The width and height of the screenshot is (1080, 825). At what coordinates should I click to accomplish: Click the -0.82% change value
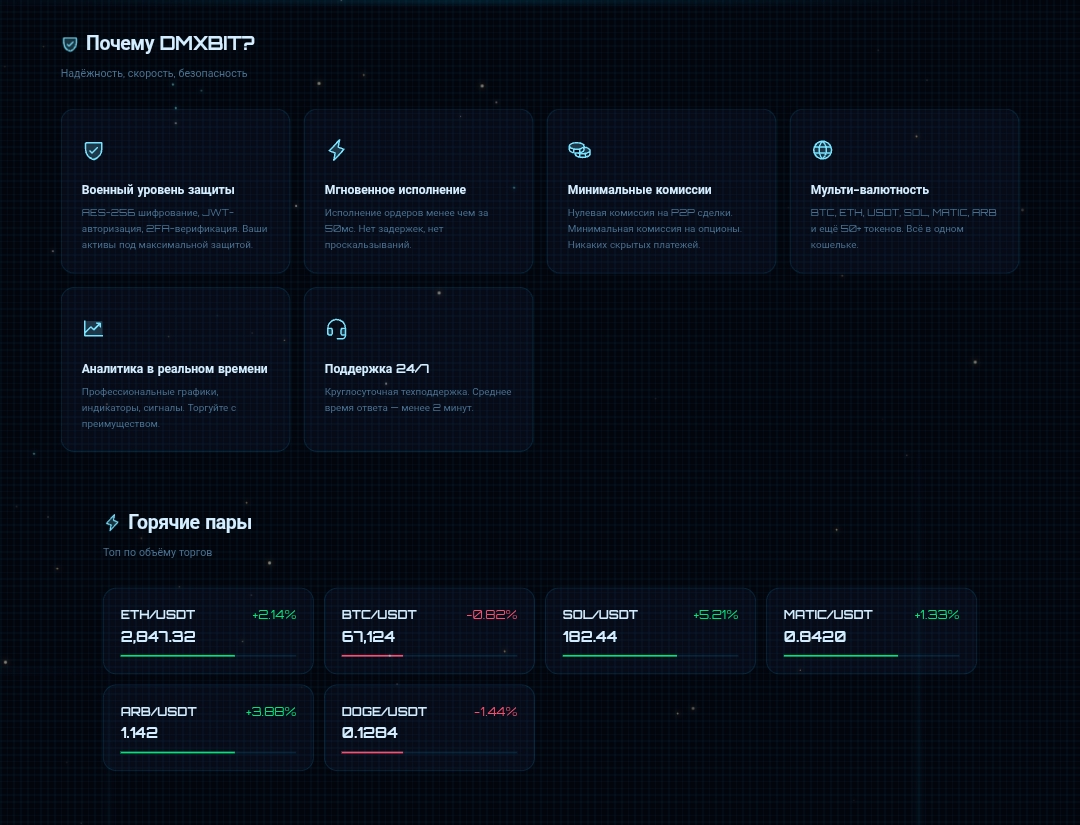tap(492, 614)
